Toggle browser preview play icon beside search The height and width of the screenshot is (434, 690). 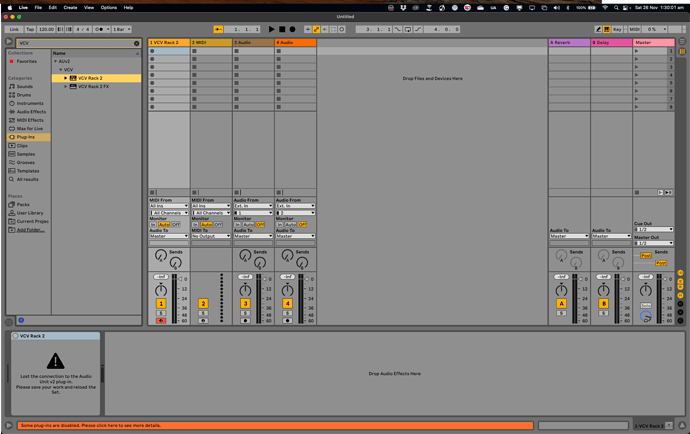pyautogui.click(x=9, y=41)
